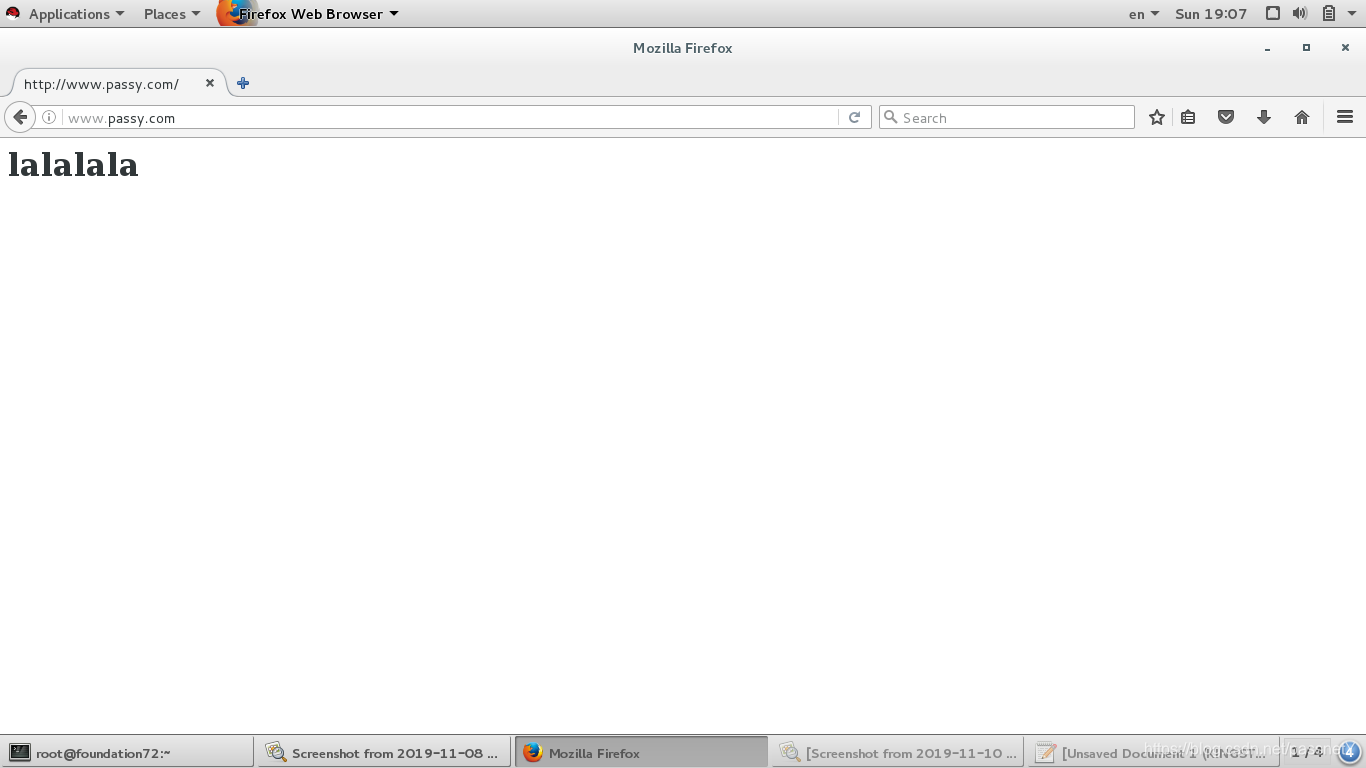
Task: Focus the URL address bar
Action: 450,117
